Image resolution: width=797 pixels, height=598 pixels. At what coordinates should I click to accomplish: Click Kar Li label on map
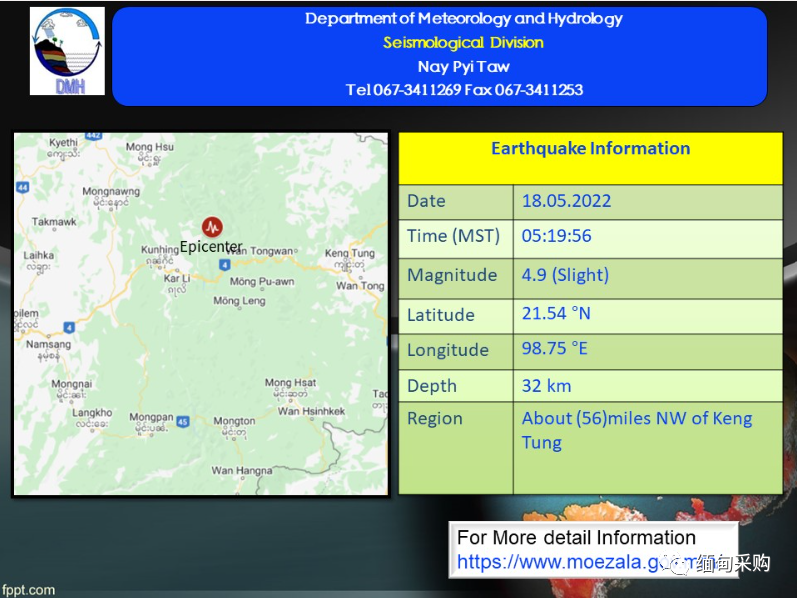(177, 279)
